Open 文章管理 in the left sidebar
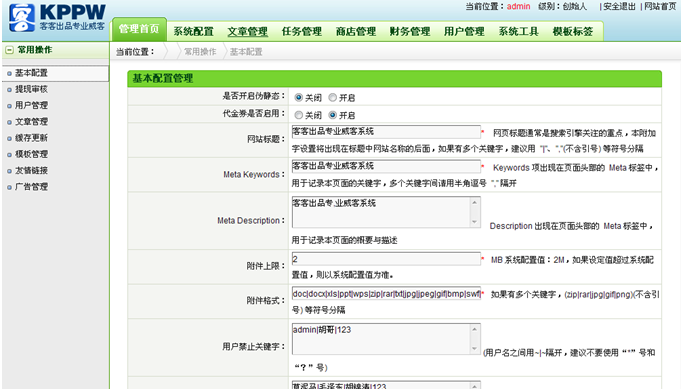681x389 pixels. [x=31, y=122]
